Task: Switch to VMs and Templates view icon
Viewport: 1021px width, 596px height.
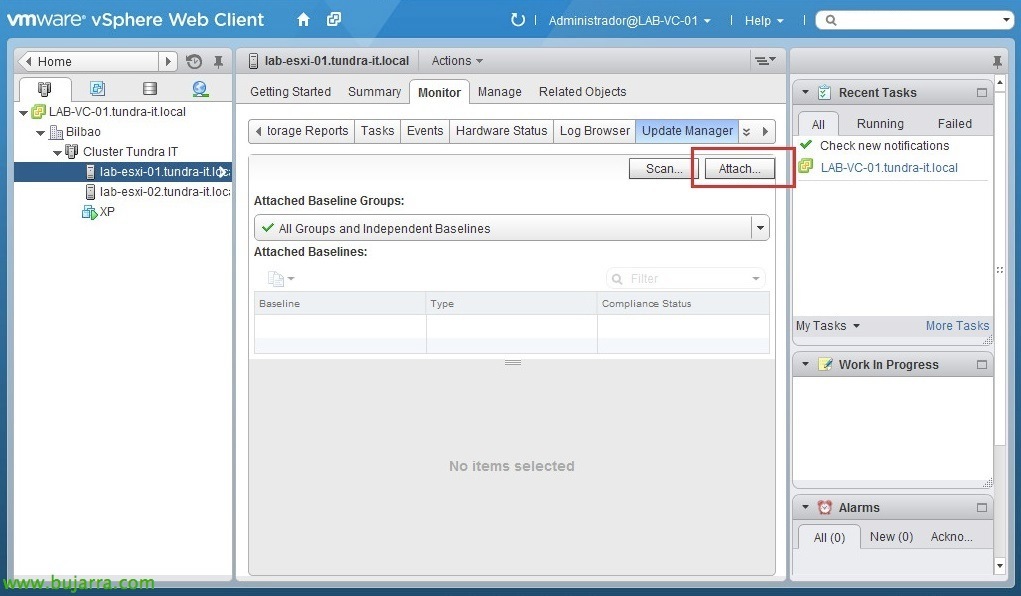Action: (97, 89)
